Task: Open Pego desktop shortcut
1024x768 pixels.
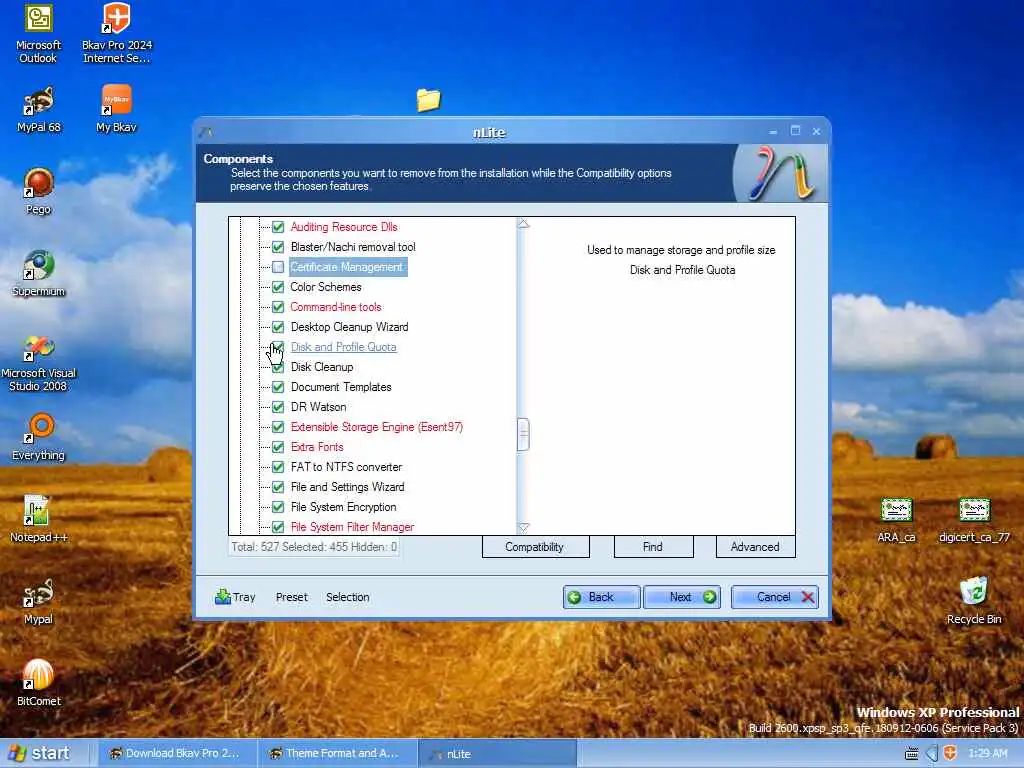Action: pyautogui.click(x=39, y=191)
